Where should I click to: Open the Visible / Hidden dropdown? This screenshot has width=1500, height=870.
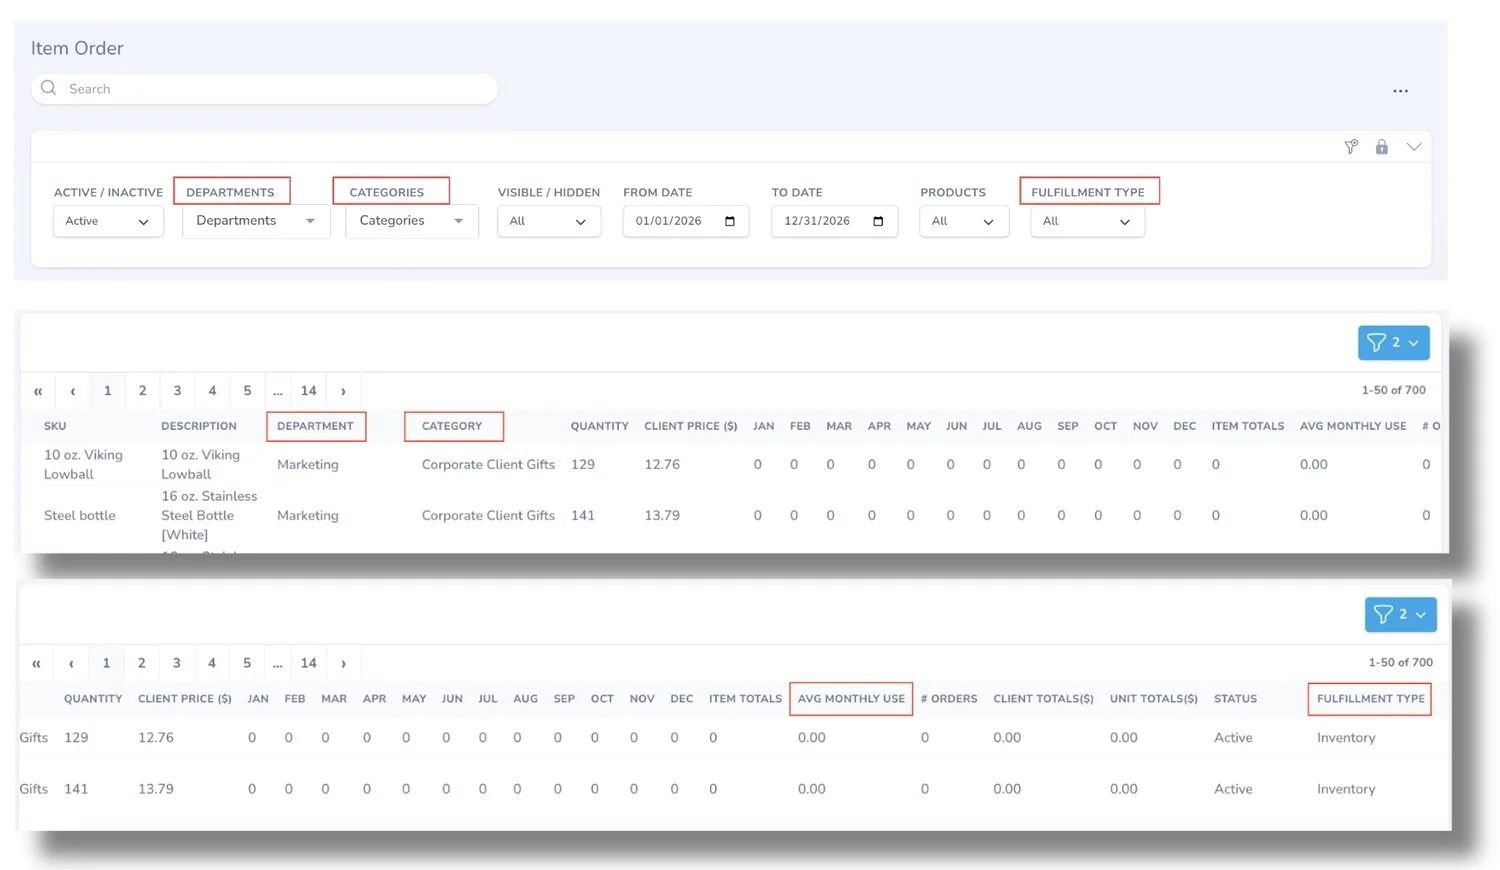[x=549, y=221]
